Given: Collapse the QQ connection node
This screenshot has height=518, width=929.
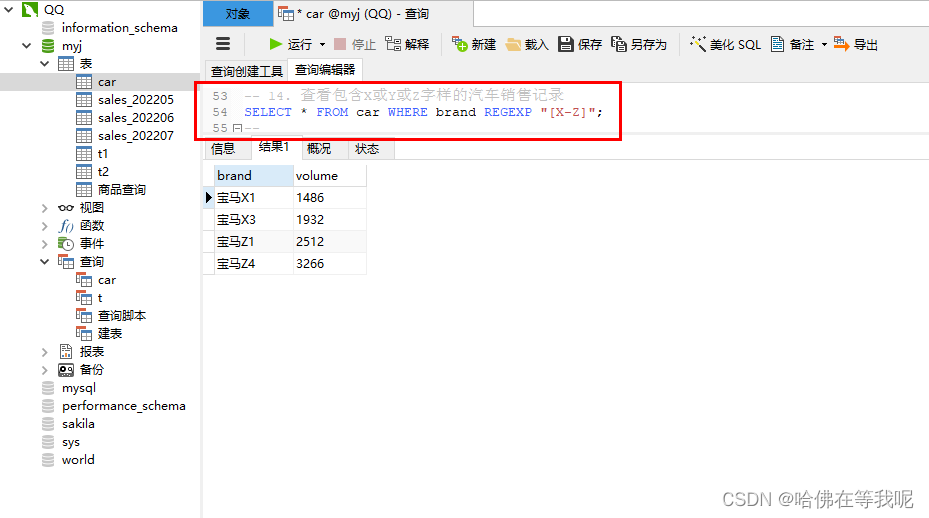Looking at the screenshot, I should click(8, 9).
